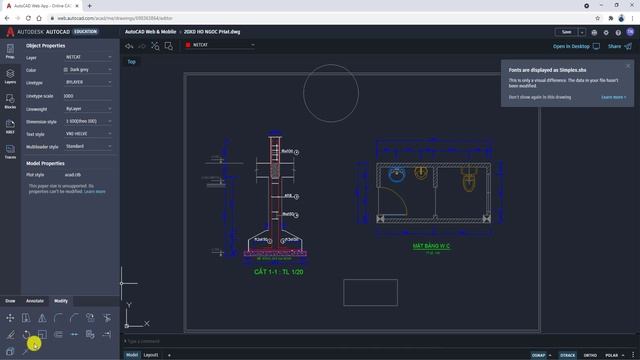Image resolution: width=640 pixels, height=360 pixels.
Task: Select the Mirror tool in Modify panel
Action: [42, 318]
